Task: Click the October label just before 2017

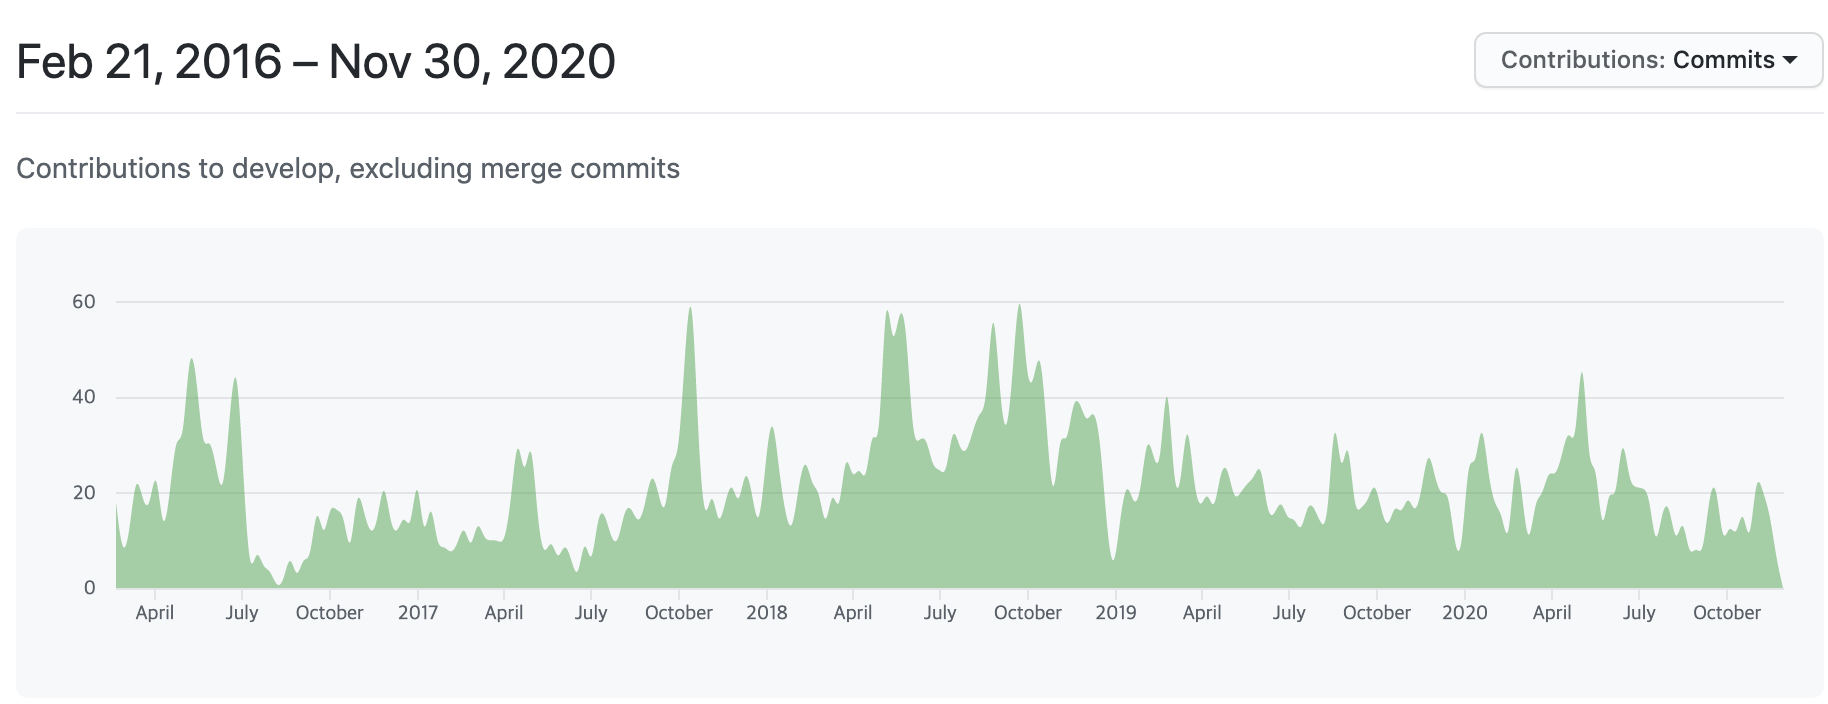Action: pos(330,612)
